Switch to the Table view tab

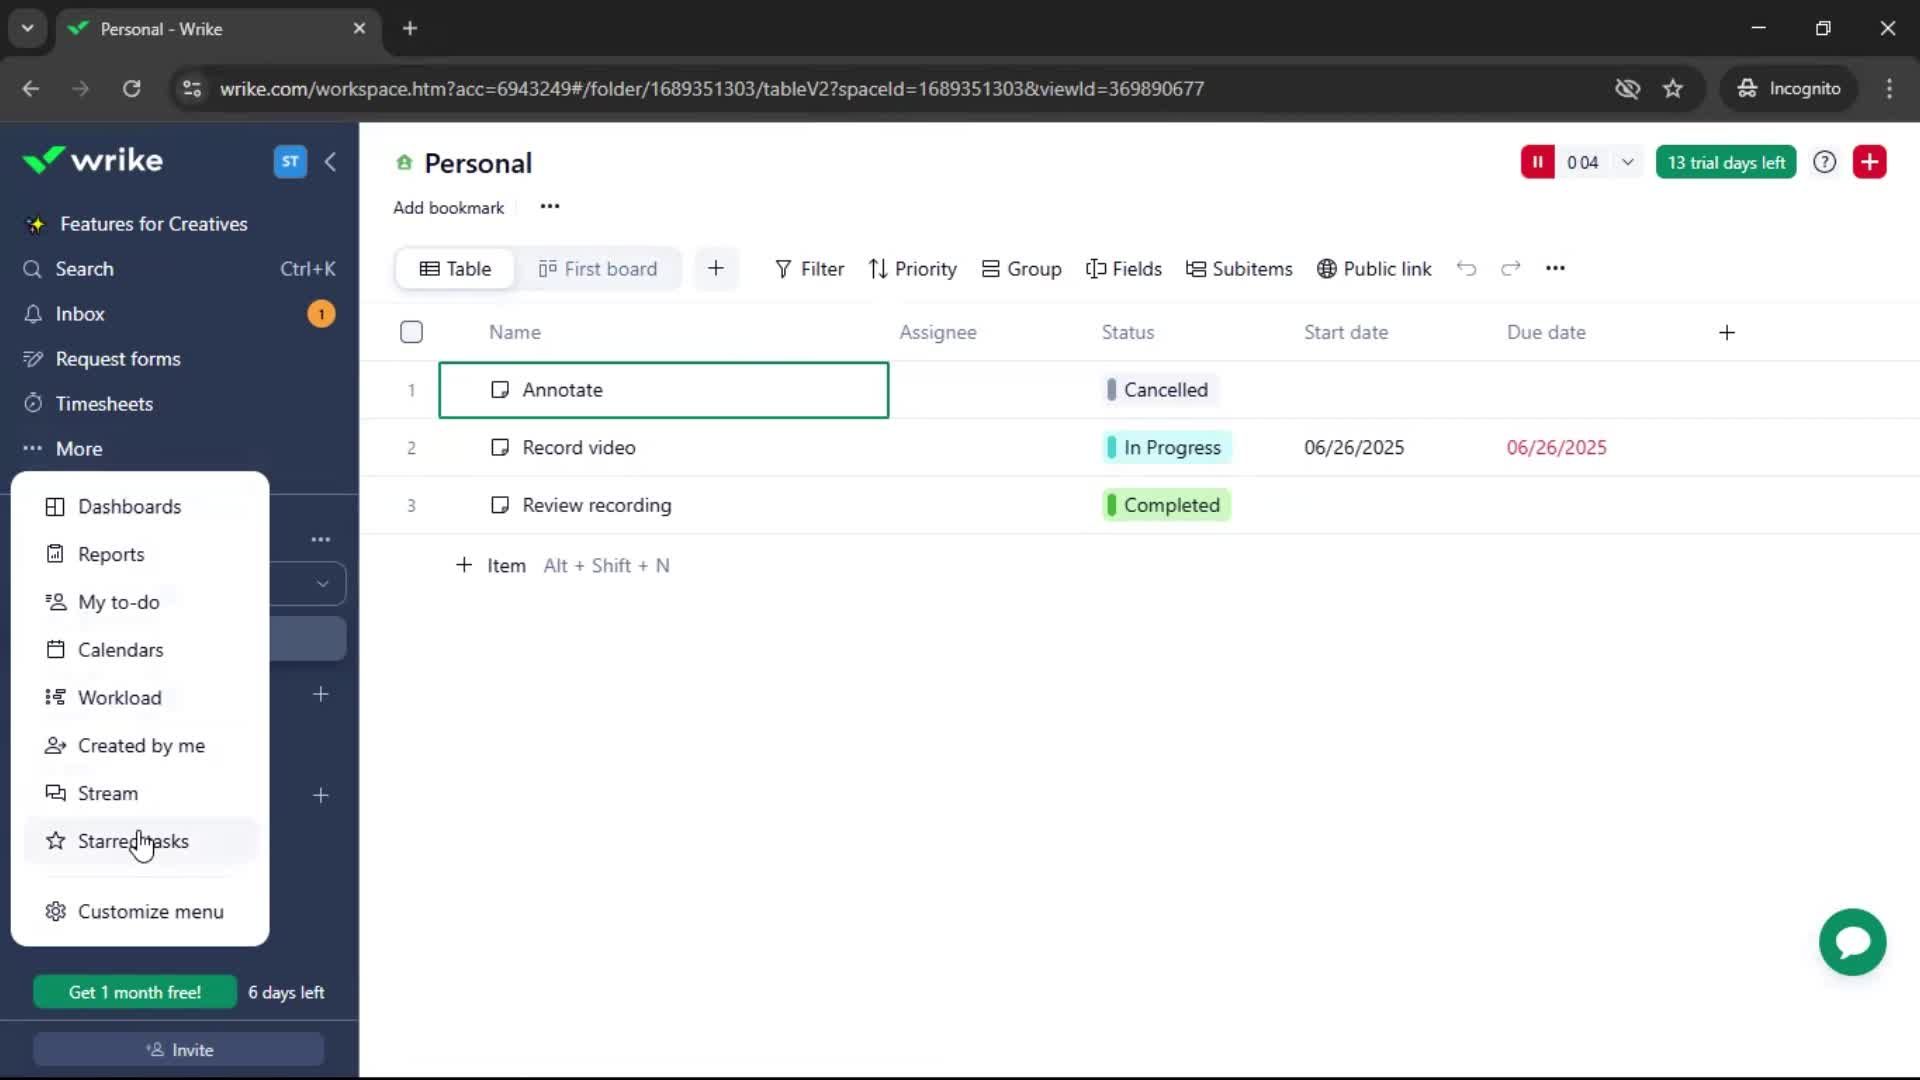coord(455,269)
